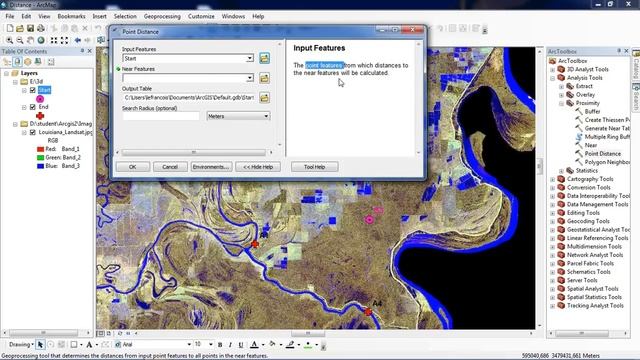Open the Bookmarks menu
Image resolution: width=640 pixels, height=360 pixels.
click(71, 16)
